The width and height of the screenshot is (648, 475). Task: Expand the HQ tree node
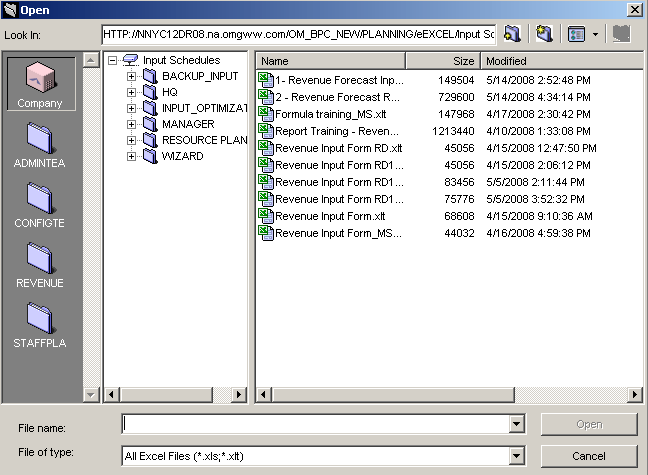131,92
